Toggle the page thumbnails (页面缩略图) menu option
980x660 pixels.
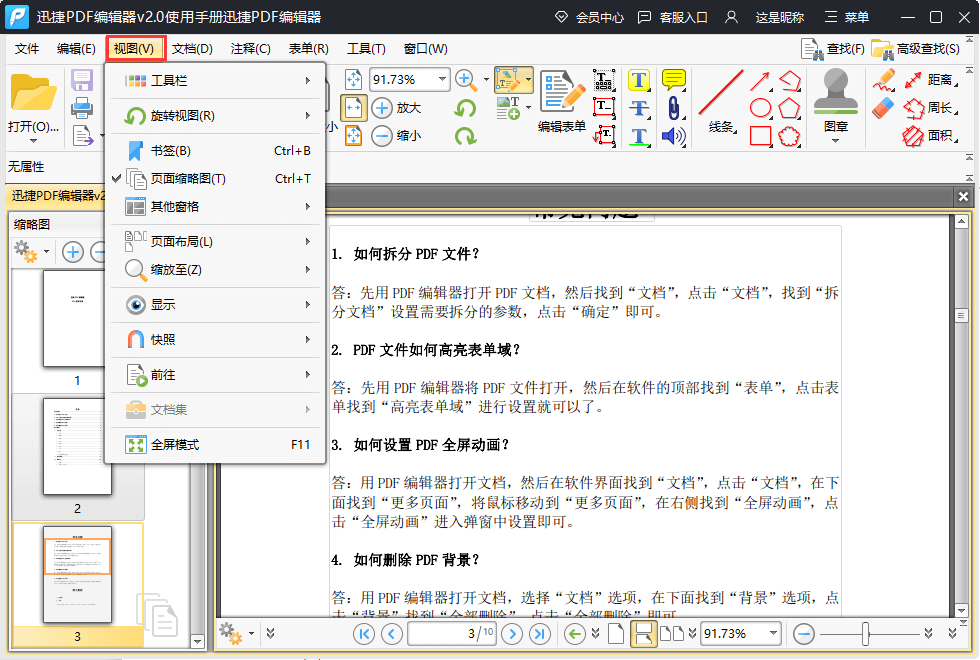point(188,179)
